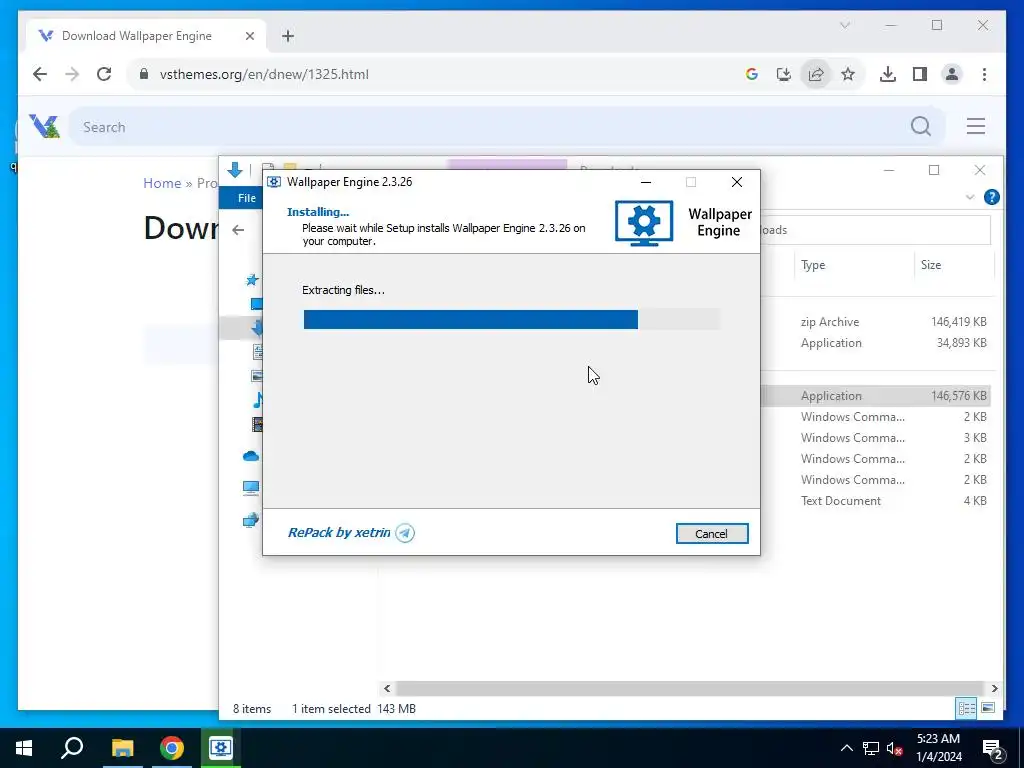Navigate back in File Explorer
Viewport: 1024px width, 768px height.
click(x=238, y=230)
